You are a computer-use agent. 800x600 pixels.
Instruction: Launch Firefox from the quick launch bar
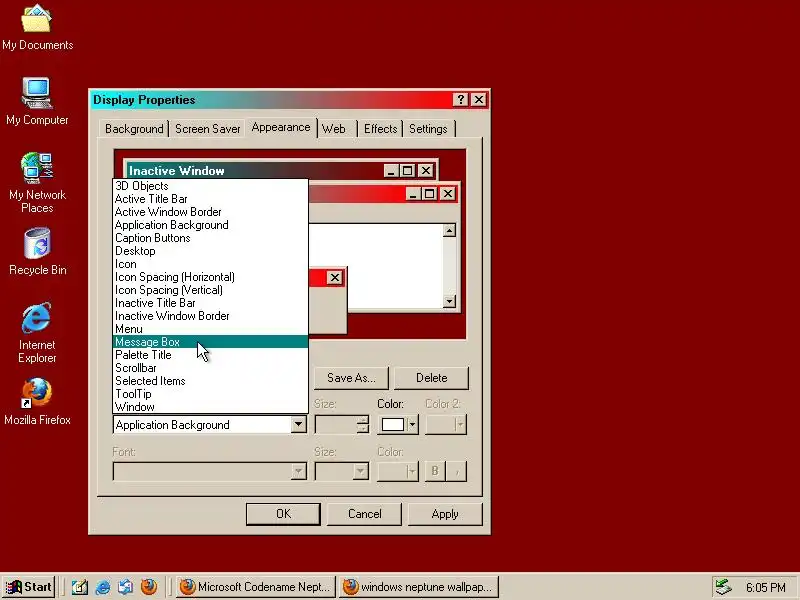(149, 587)
